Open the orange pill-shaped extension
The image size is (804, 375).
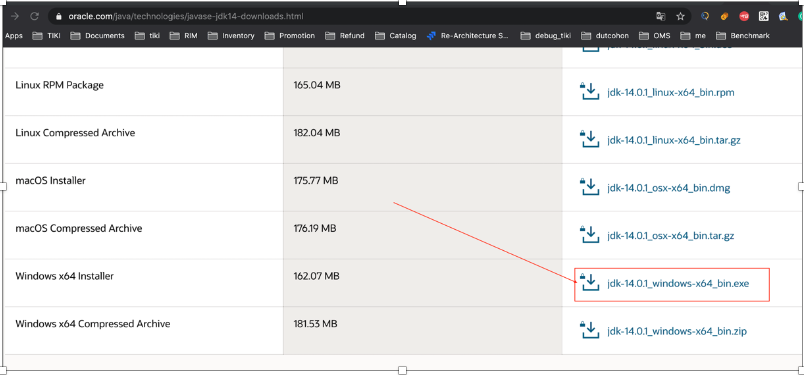[725, 16]
